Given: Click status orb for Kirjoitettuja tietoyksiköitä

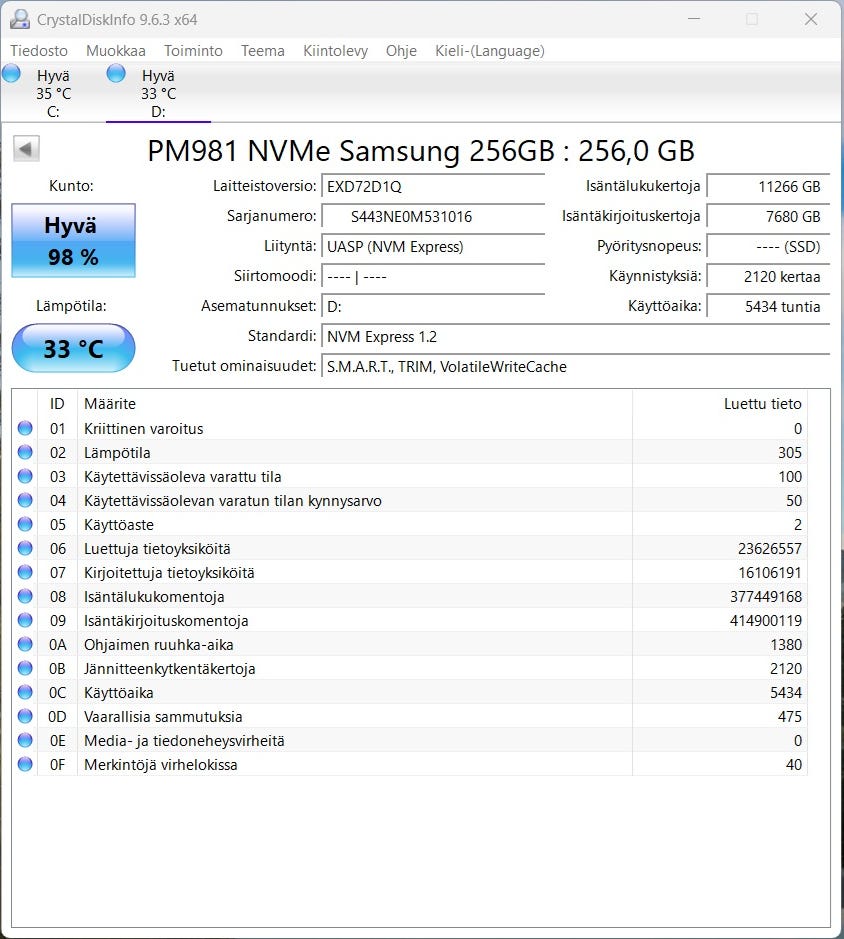Looking at the screenshot, I should pos(25,572).
